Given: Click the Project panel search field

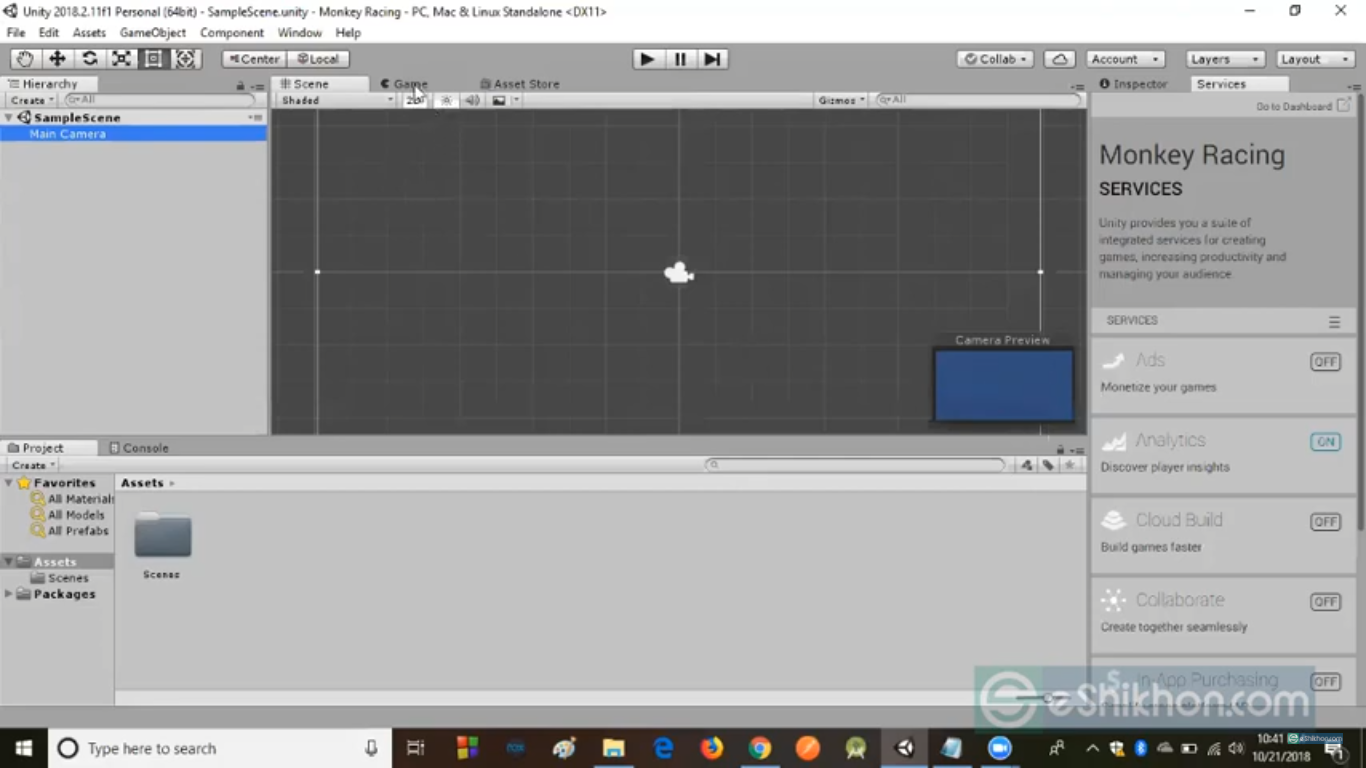Looking at the screenshot, I should pyautogui.click(x=855, y=465).
